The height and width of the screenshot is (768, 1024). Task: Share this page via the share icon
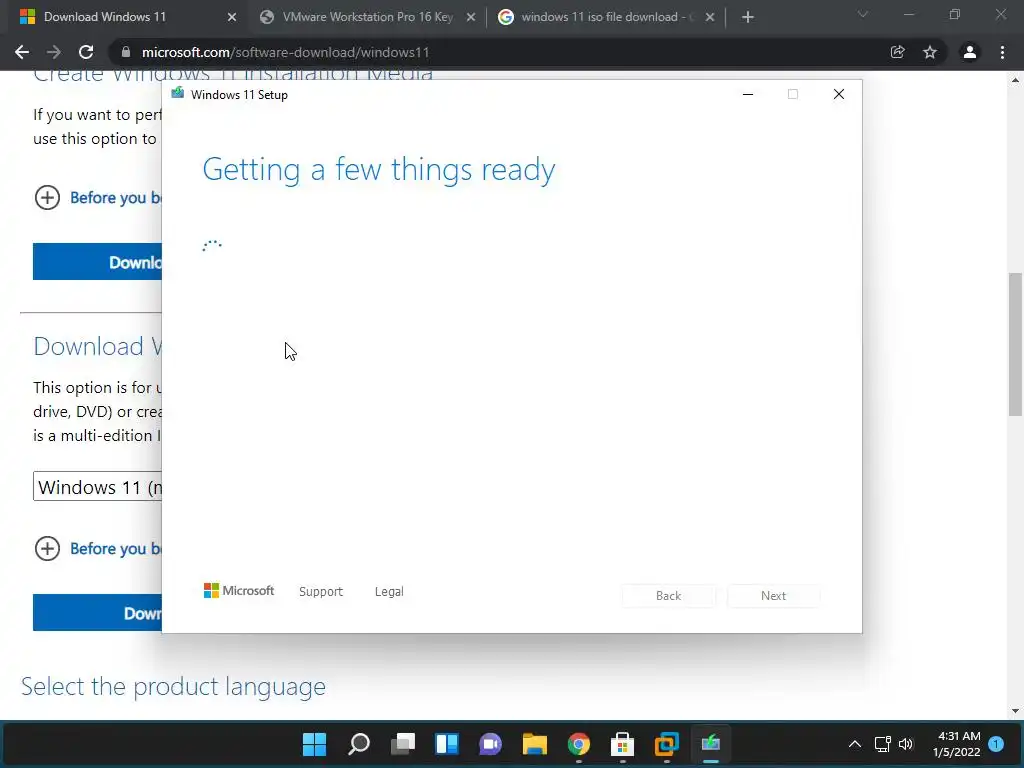click(x=897, y=52)
